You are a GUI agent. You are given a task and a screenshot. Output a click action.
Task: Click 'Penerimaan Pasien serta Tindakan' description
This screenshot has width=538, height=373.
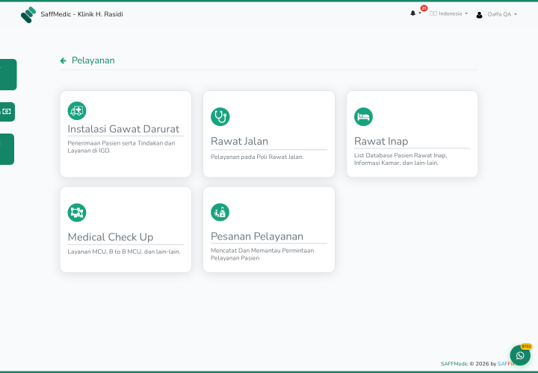(121, 147)
